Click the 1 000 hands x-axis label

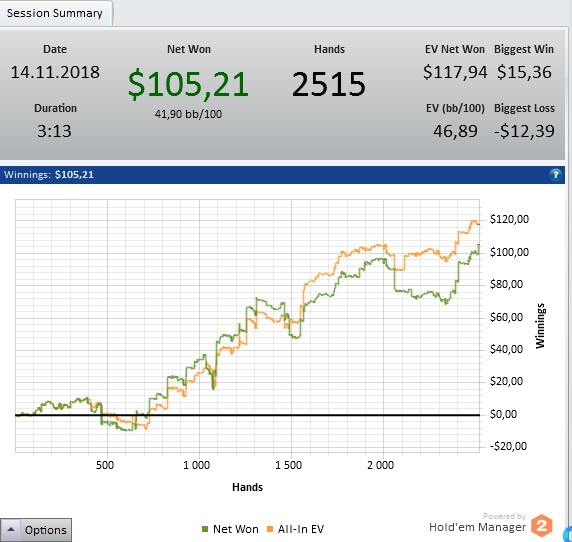[x=196, y=465]
